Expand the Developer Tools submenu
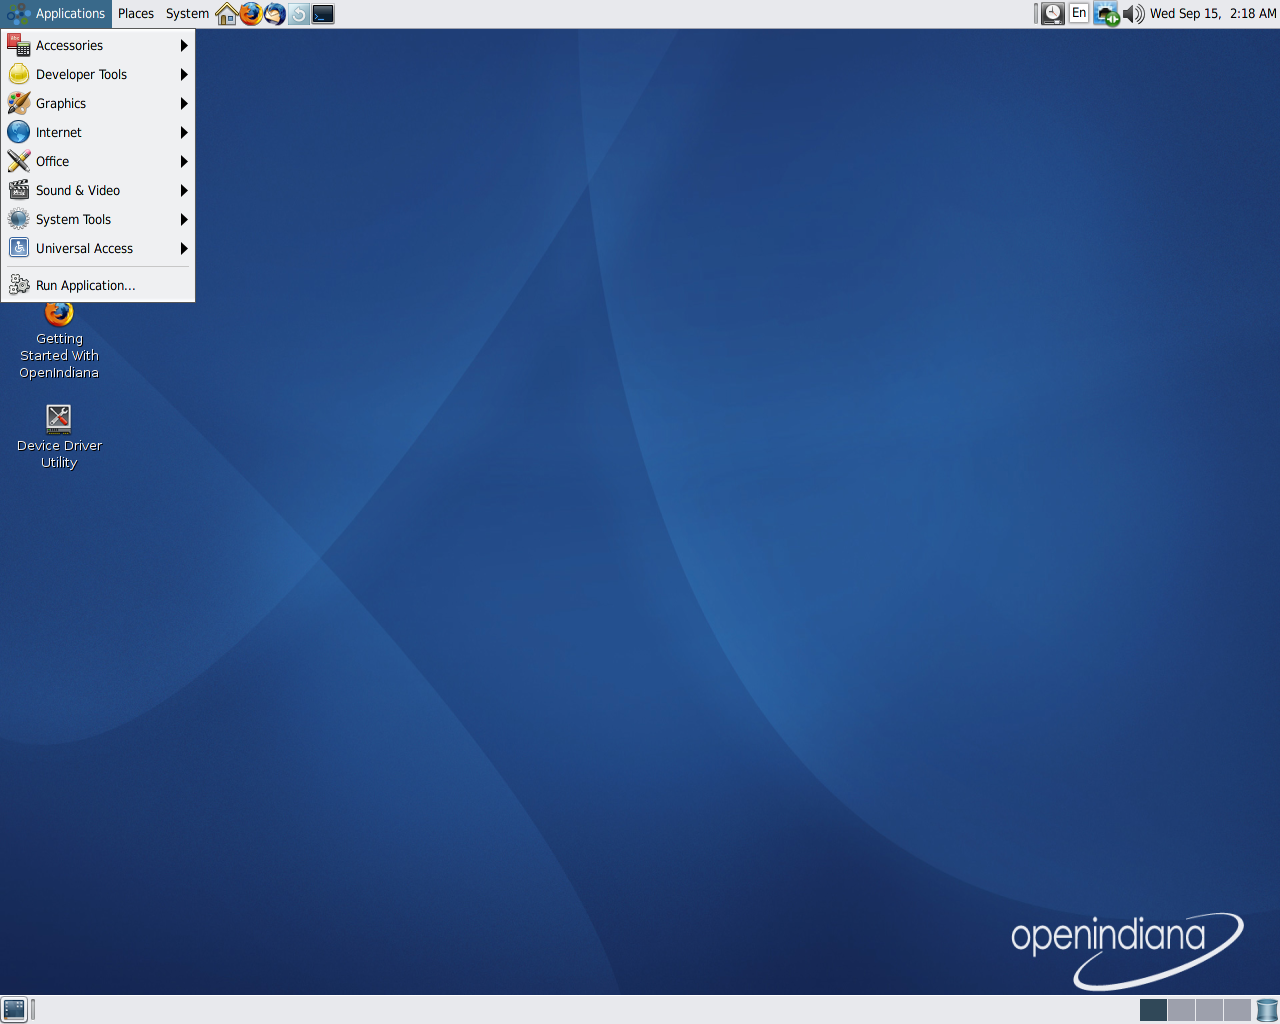 click(98, 75)
